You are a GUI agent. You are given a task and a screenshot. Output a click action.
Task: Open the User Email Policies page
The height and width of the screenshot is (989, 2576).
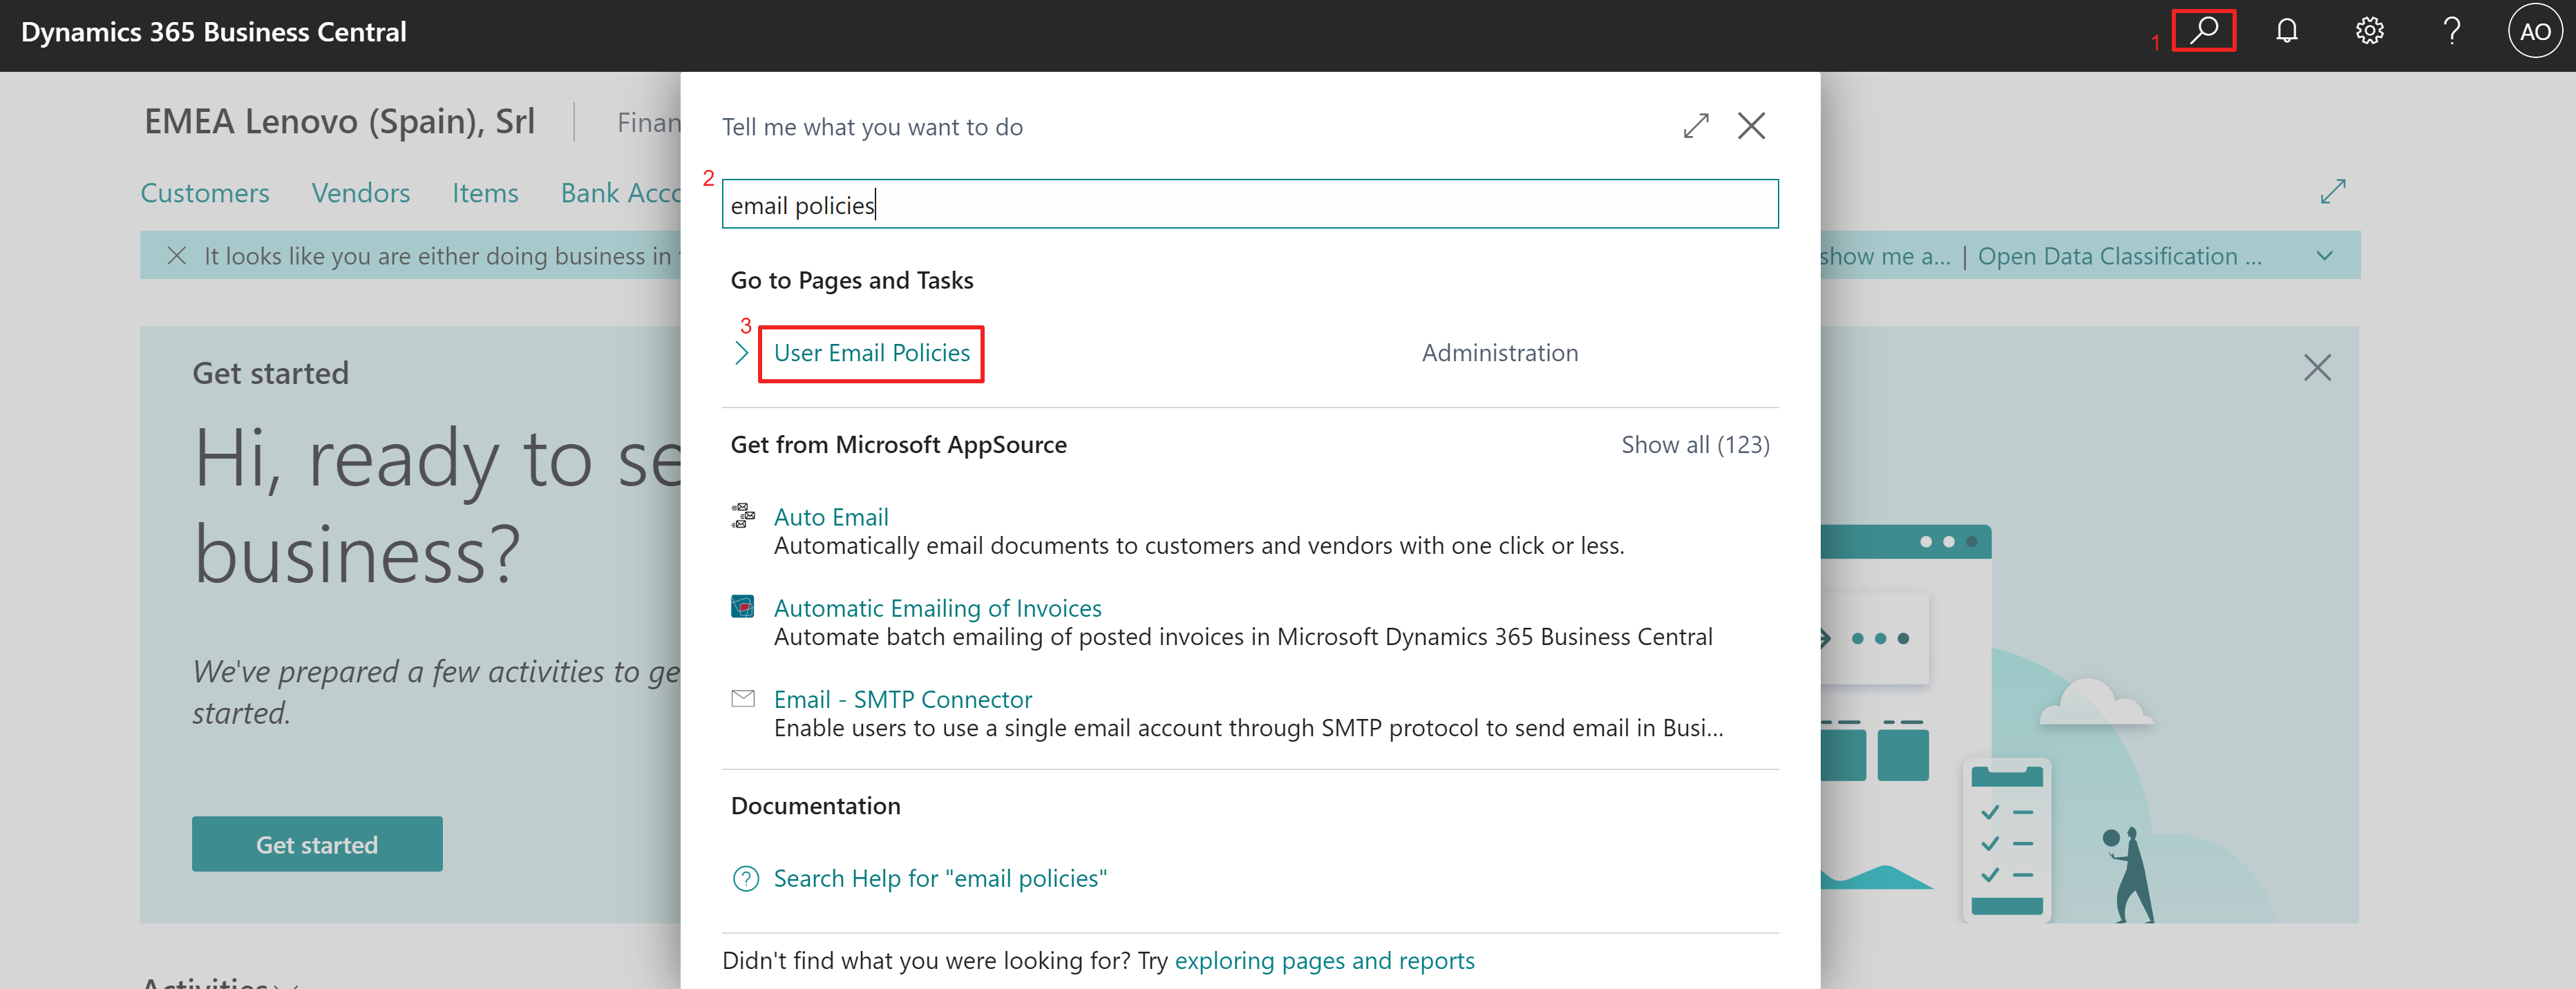[872, 353]
